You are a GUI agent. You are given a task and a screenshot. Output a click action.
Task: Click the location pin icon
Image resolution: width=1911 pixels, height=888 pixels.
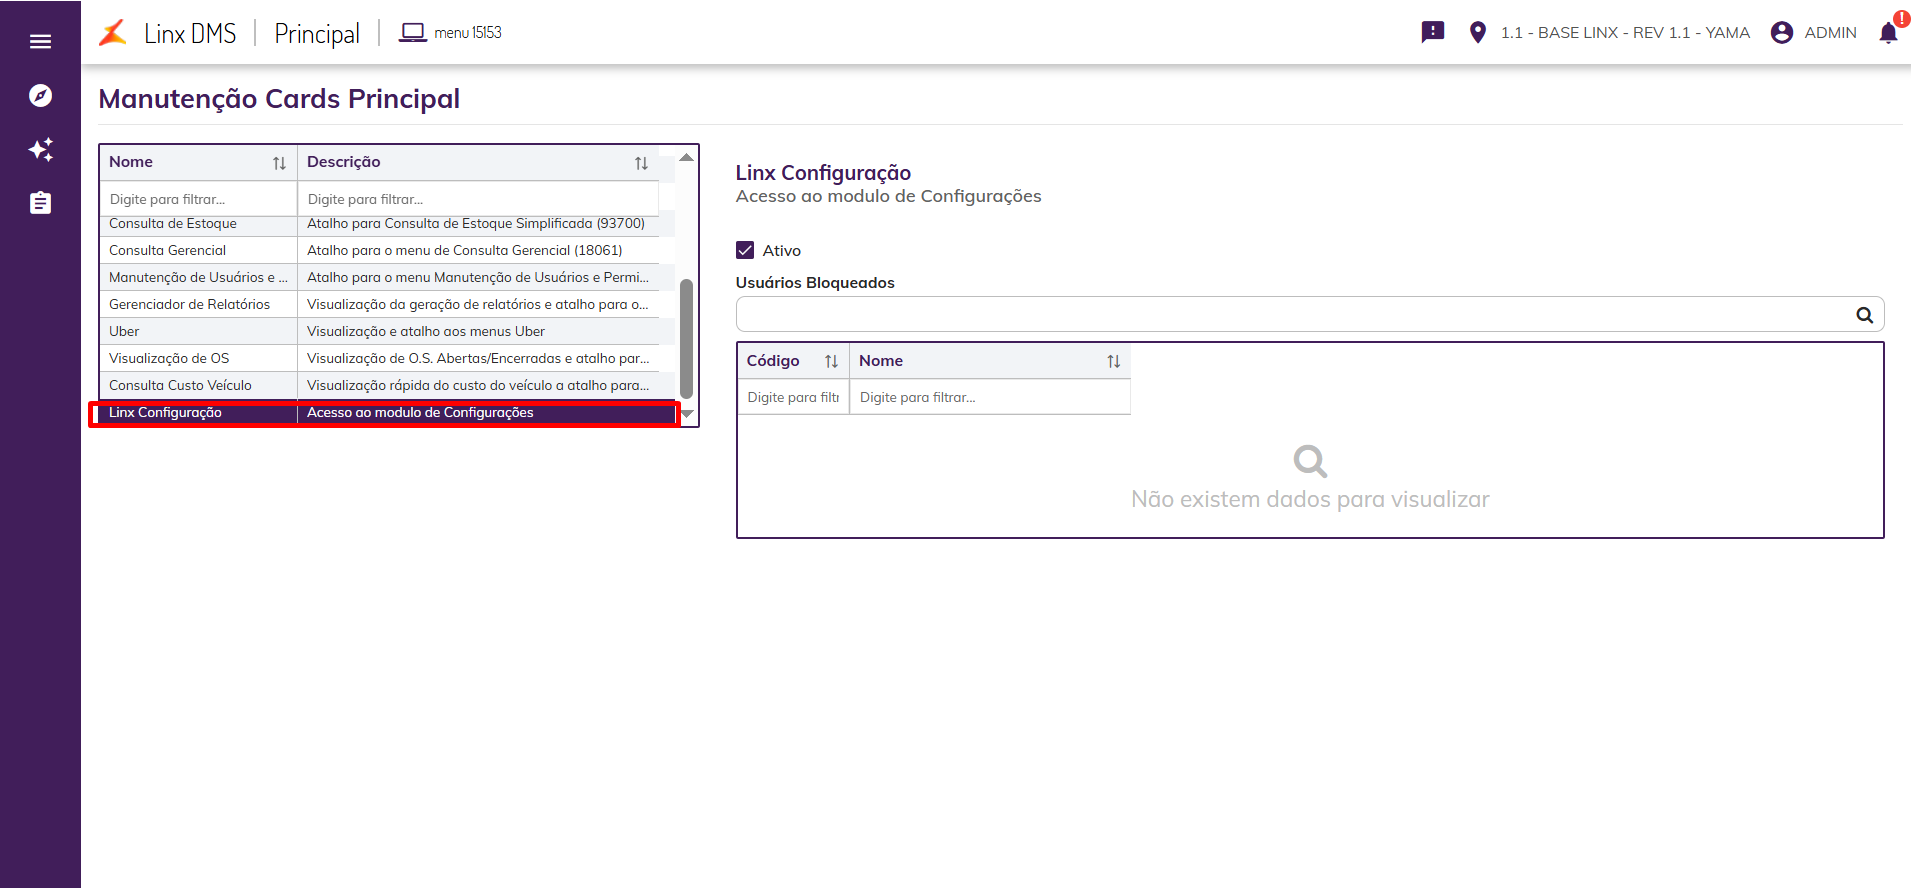(x=1477, y=32)
